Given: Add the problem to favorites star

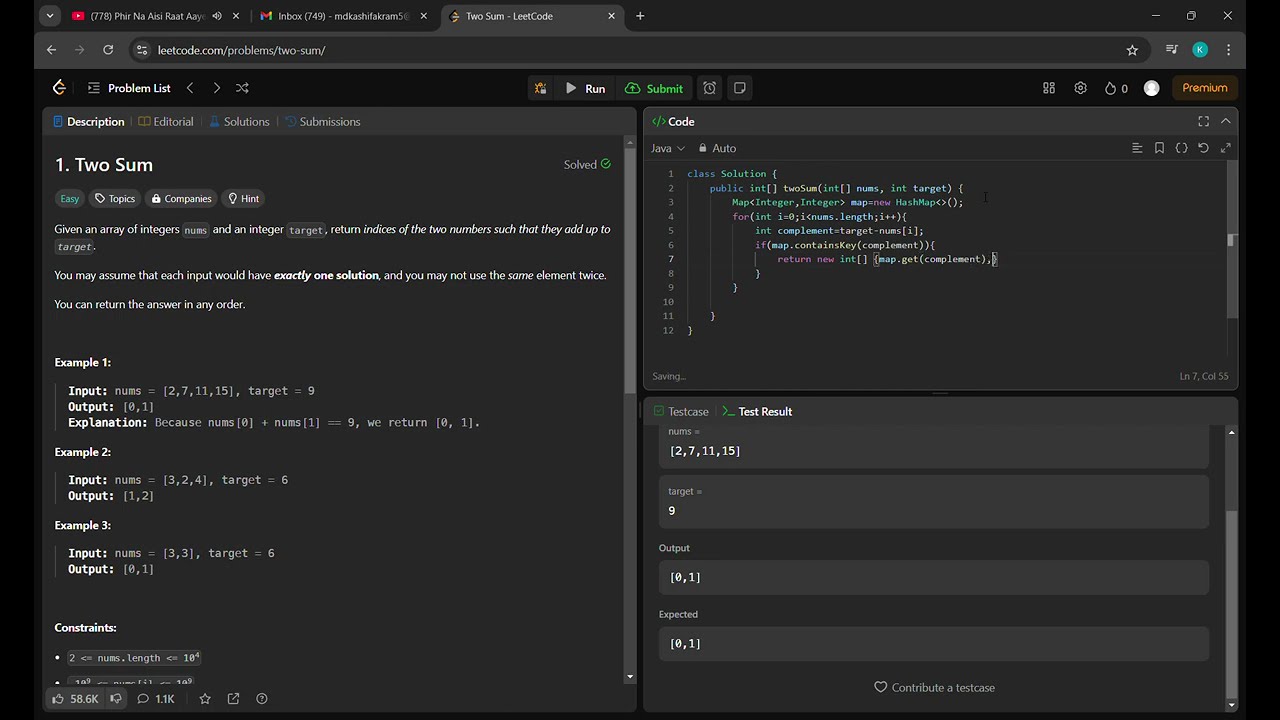Looking at the screenshot, I should [205, 699].
